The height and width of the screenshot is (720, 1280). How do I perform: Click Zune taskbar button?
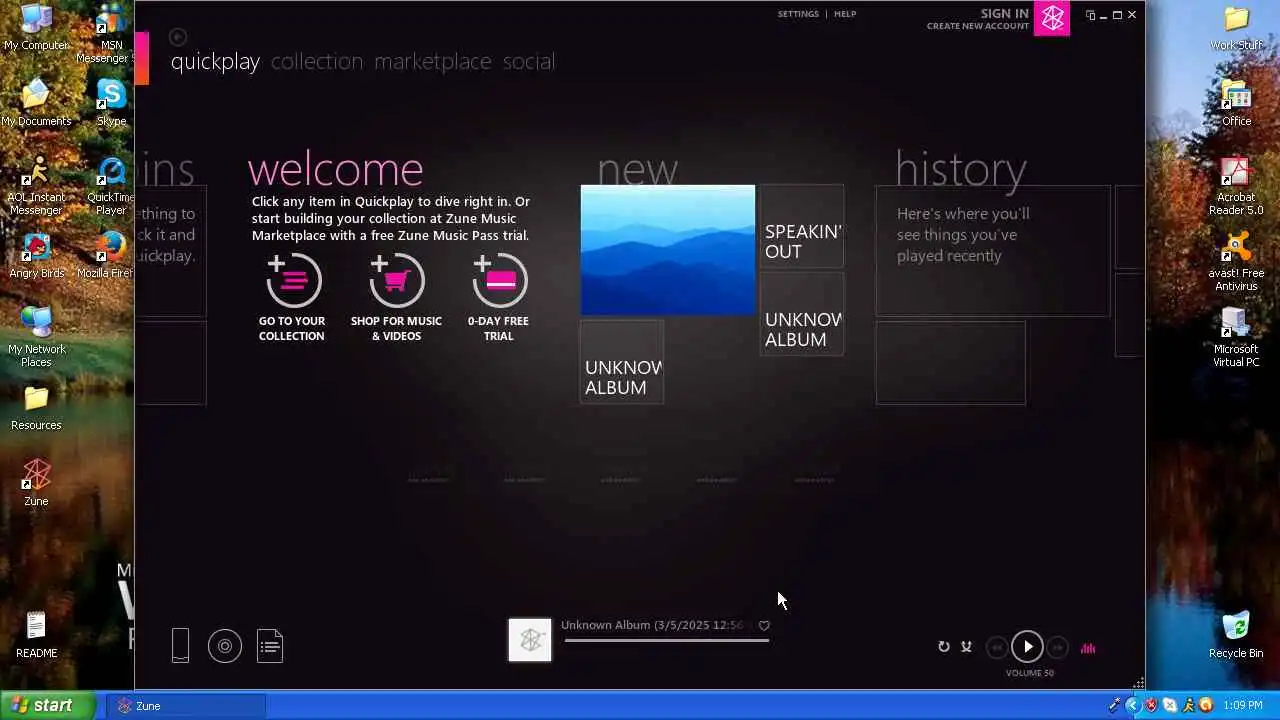point(186,706)
